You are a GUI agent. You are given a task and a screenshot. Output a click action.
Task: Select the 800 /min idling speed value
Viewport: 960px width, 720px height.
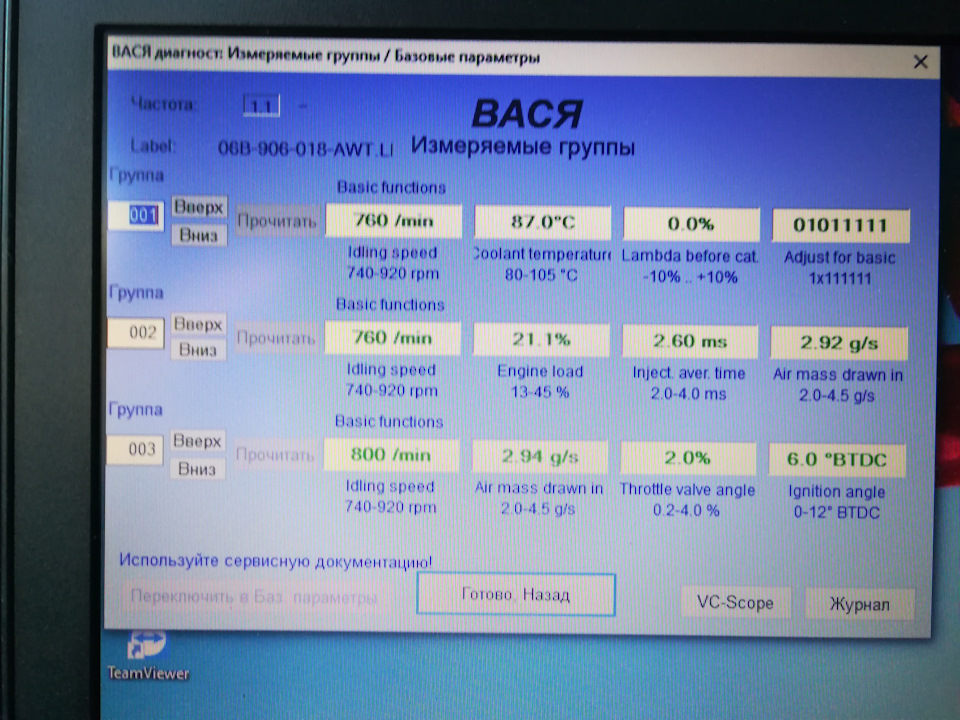[x=391, y=455]
